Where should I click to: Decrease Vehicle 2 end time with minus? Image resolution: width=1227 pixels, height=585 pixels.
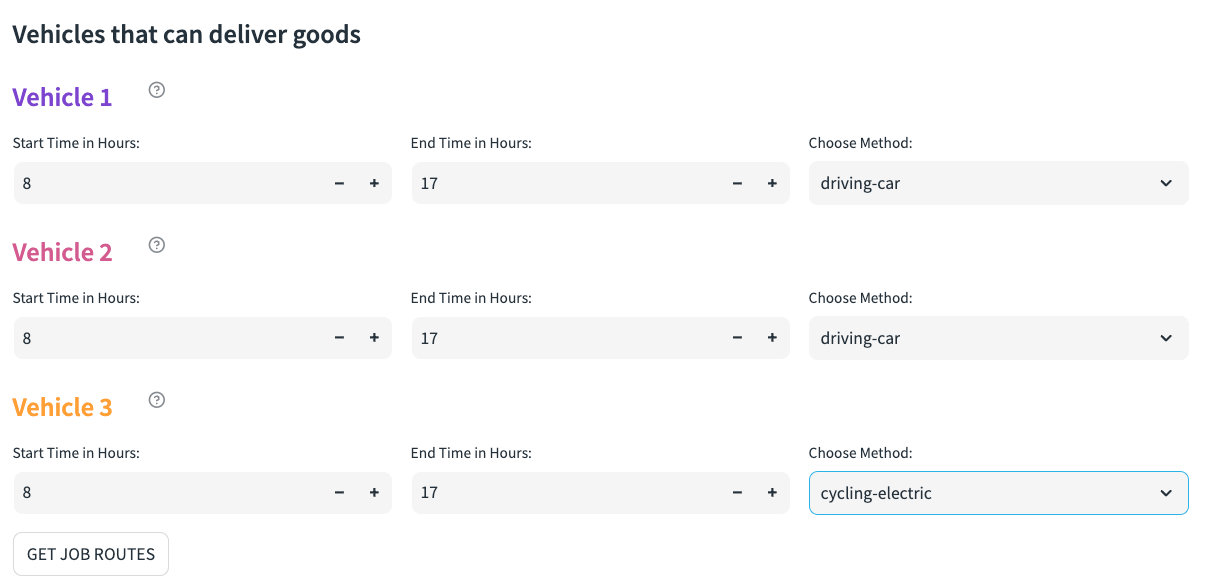[x=738, y=338]
